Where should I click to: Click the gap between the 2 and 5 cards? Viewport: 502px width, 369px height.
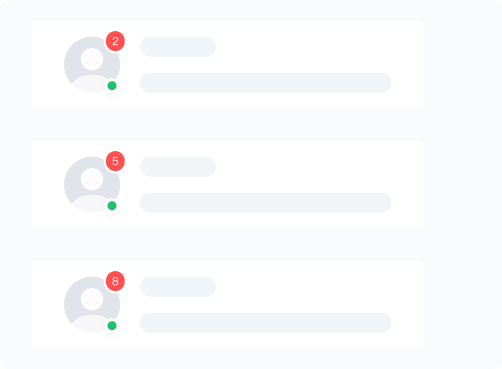point(227,125)
